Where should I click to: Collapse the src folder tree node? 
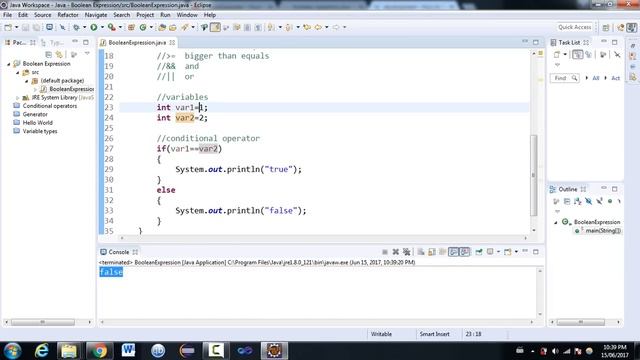coord(18,73)
